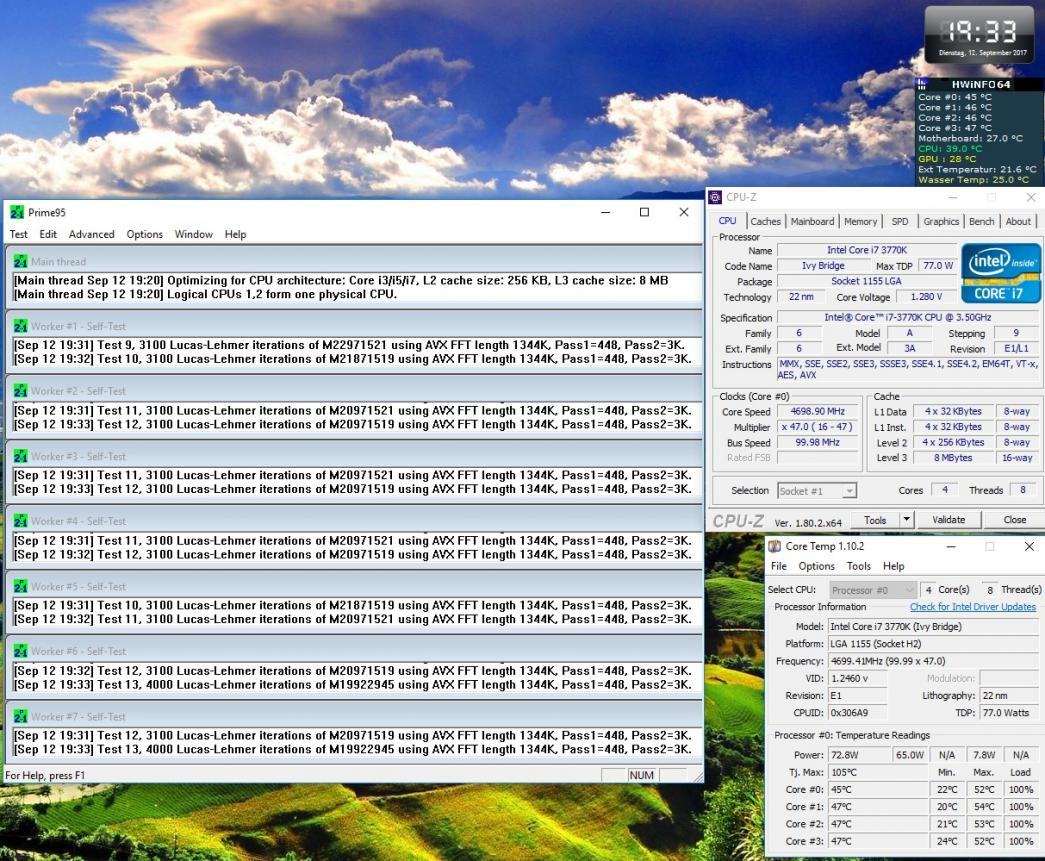Switch to the Memory tab in CPU-Z

pyautogui.click(x=860, y=221)
